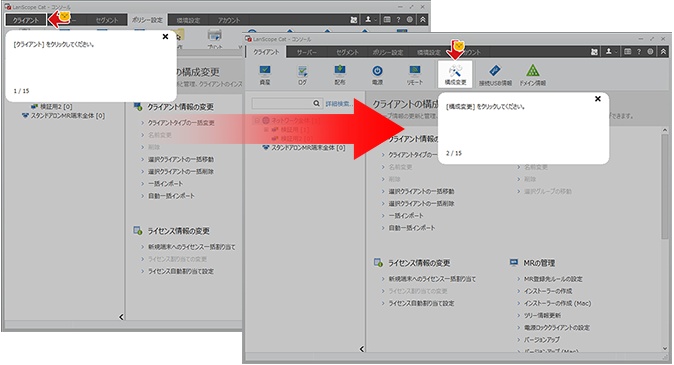Switch to ポリシー設定 tab in front window
Image resolution: width=674 pixels, height=365 pixels.
coord(388,52)
